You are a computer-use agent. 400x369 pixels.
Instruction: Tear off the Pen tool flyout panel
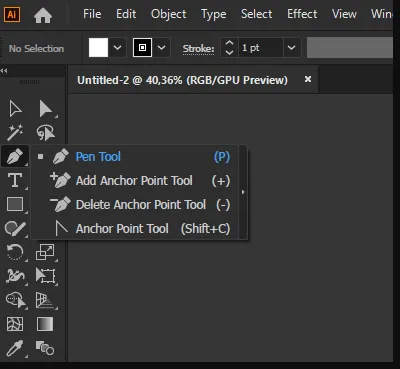pyautogui.click(x=243, y=192)
